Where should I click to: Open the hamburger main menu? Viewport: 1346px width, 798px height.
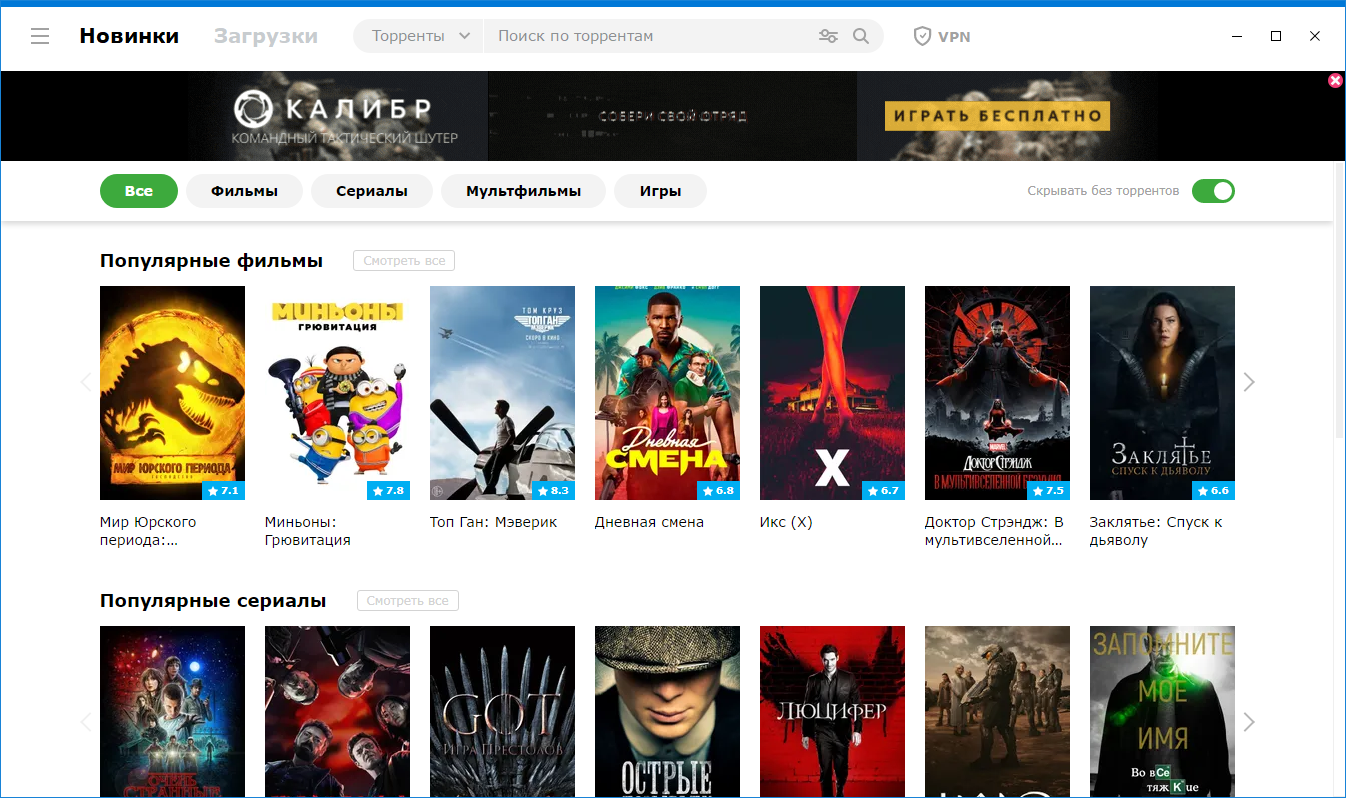40,37
